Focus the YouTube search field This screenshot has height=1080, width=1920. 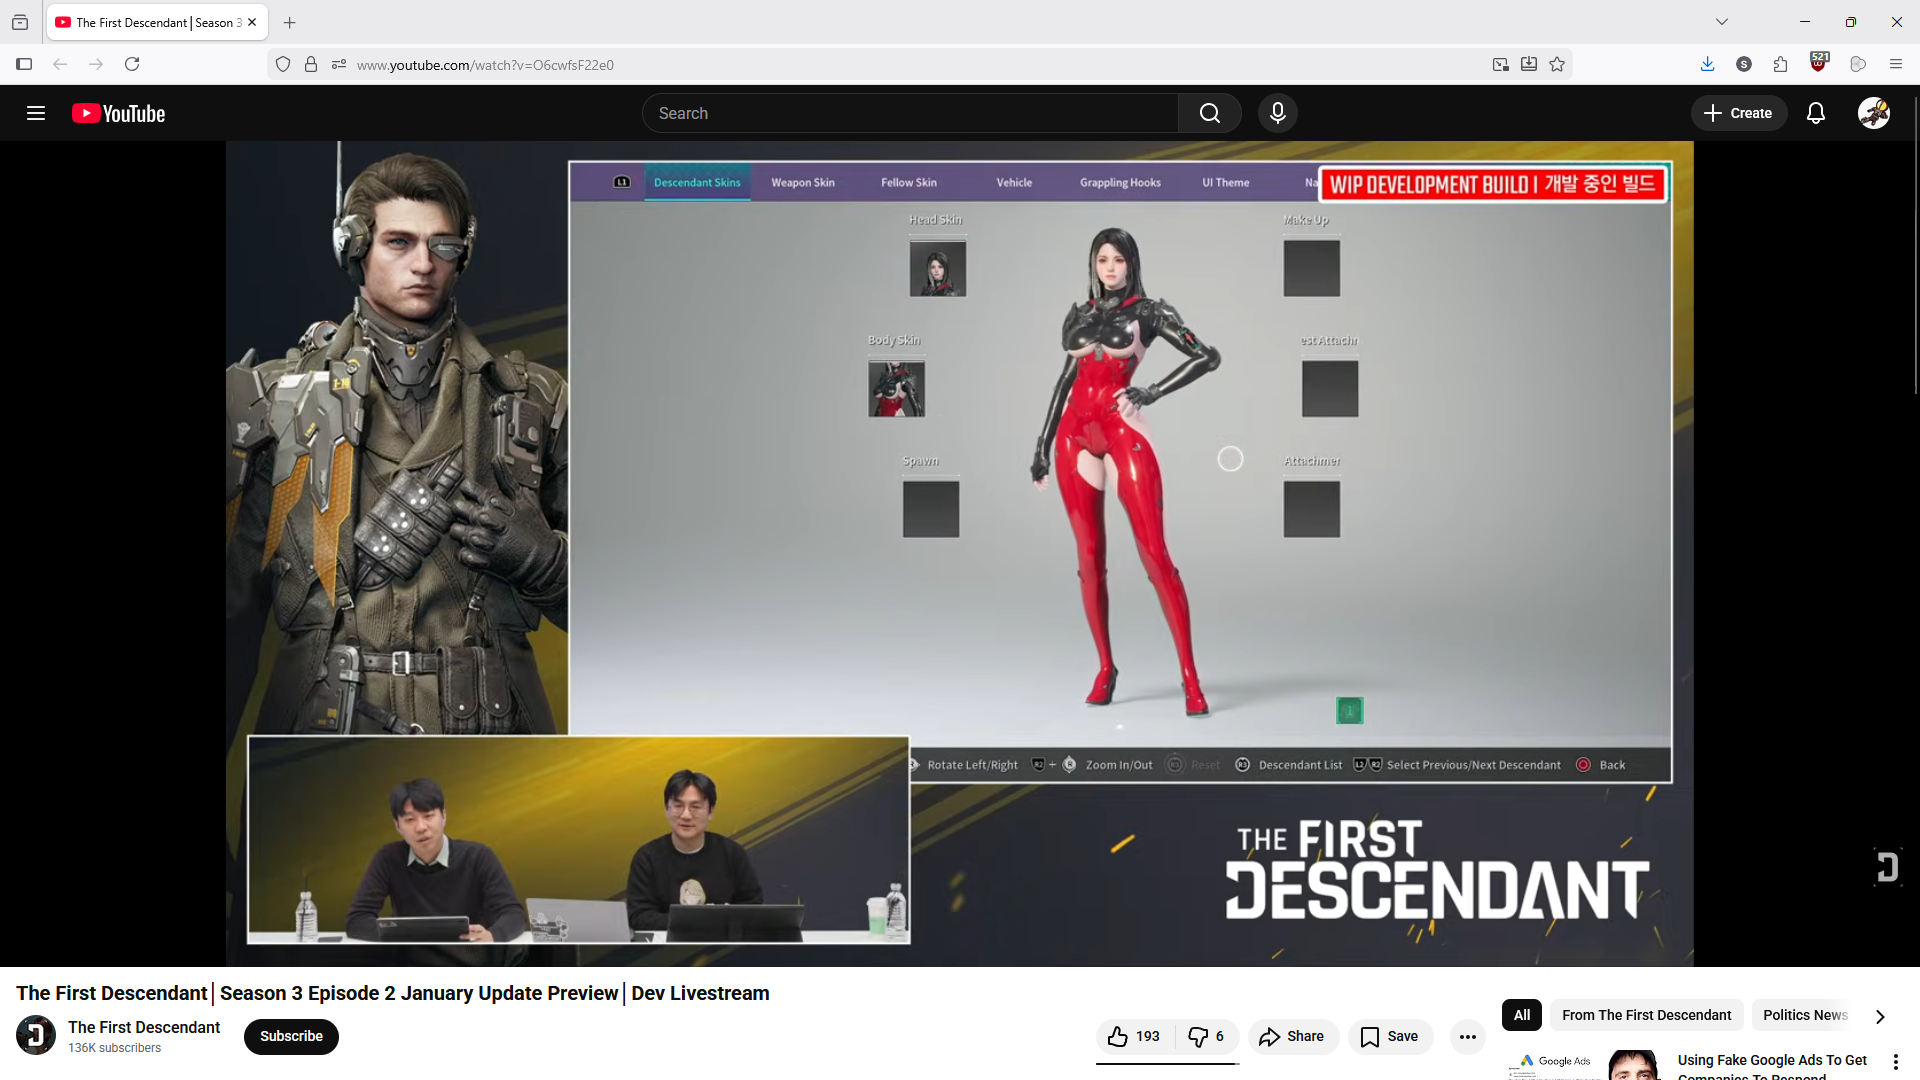point(910,113)
